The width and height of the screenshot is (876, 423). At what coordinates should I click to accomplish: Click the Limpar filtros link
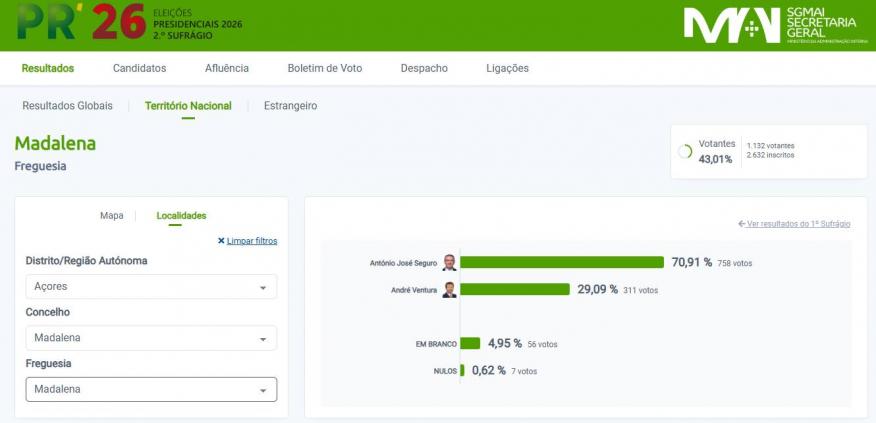pos(252,241)
